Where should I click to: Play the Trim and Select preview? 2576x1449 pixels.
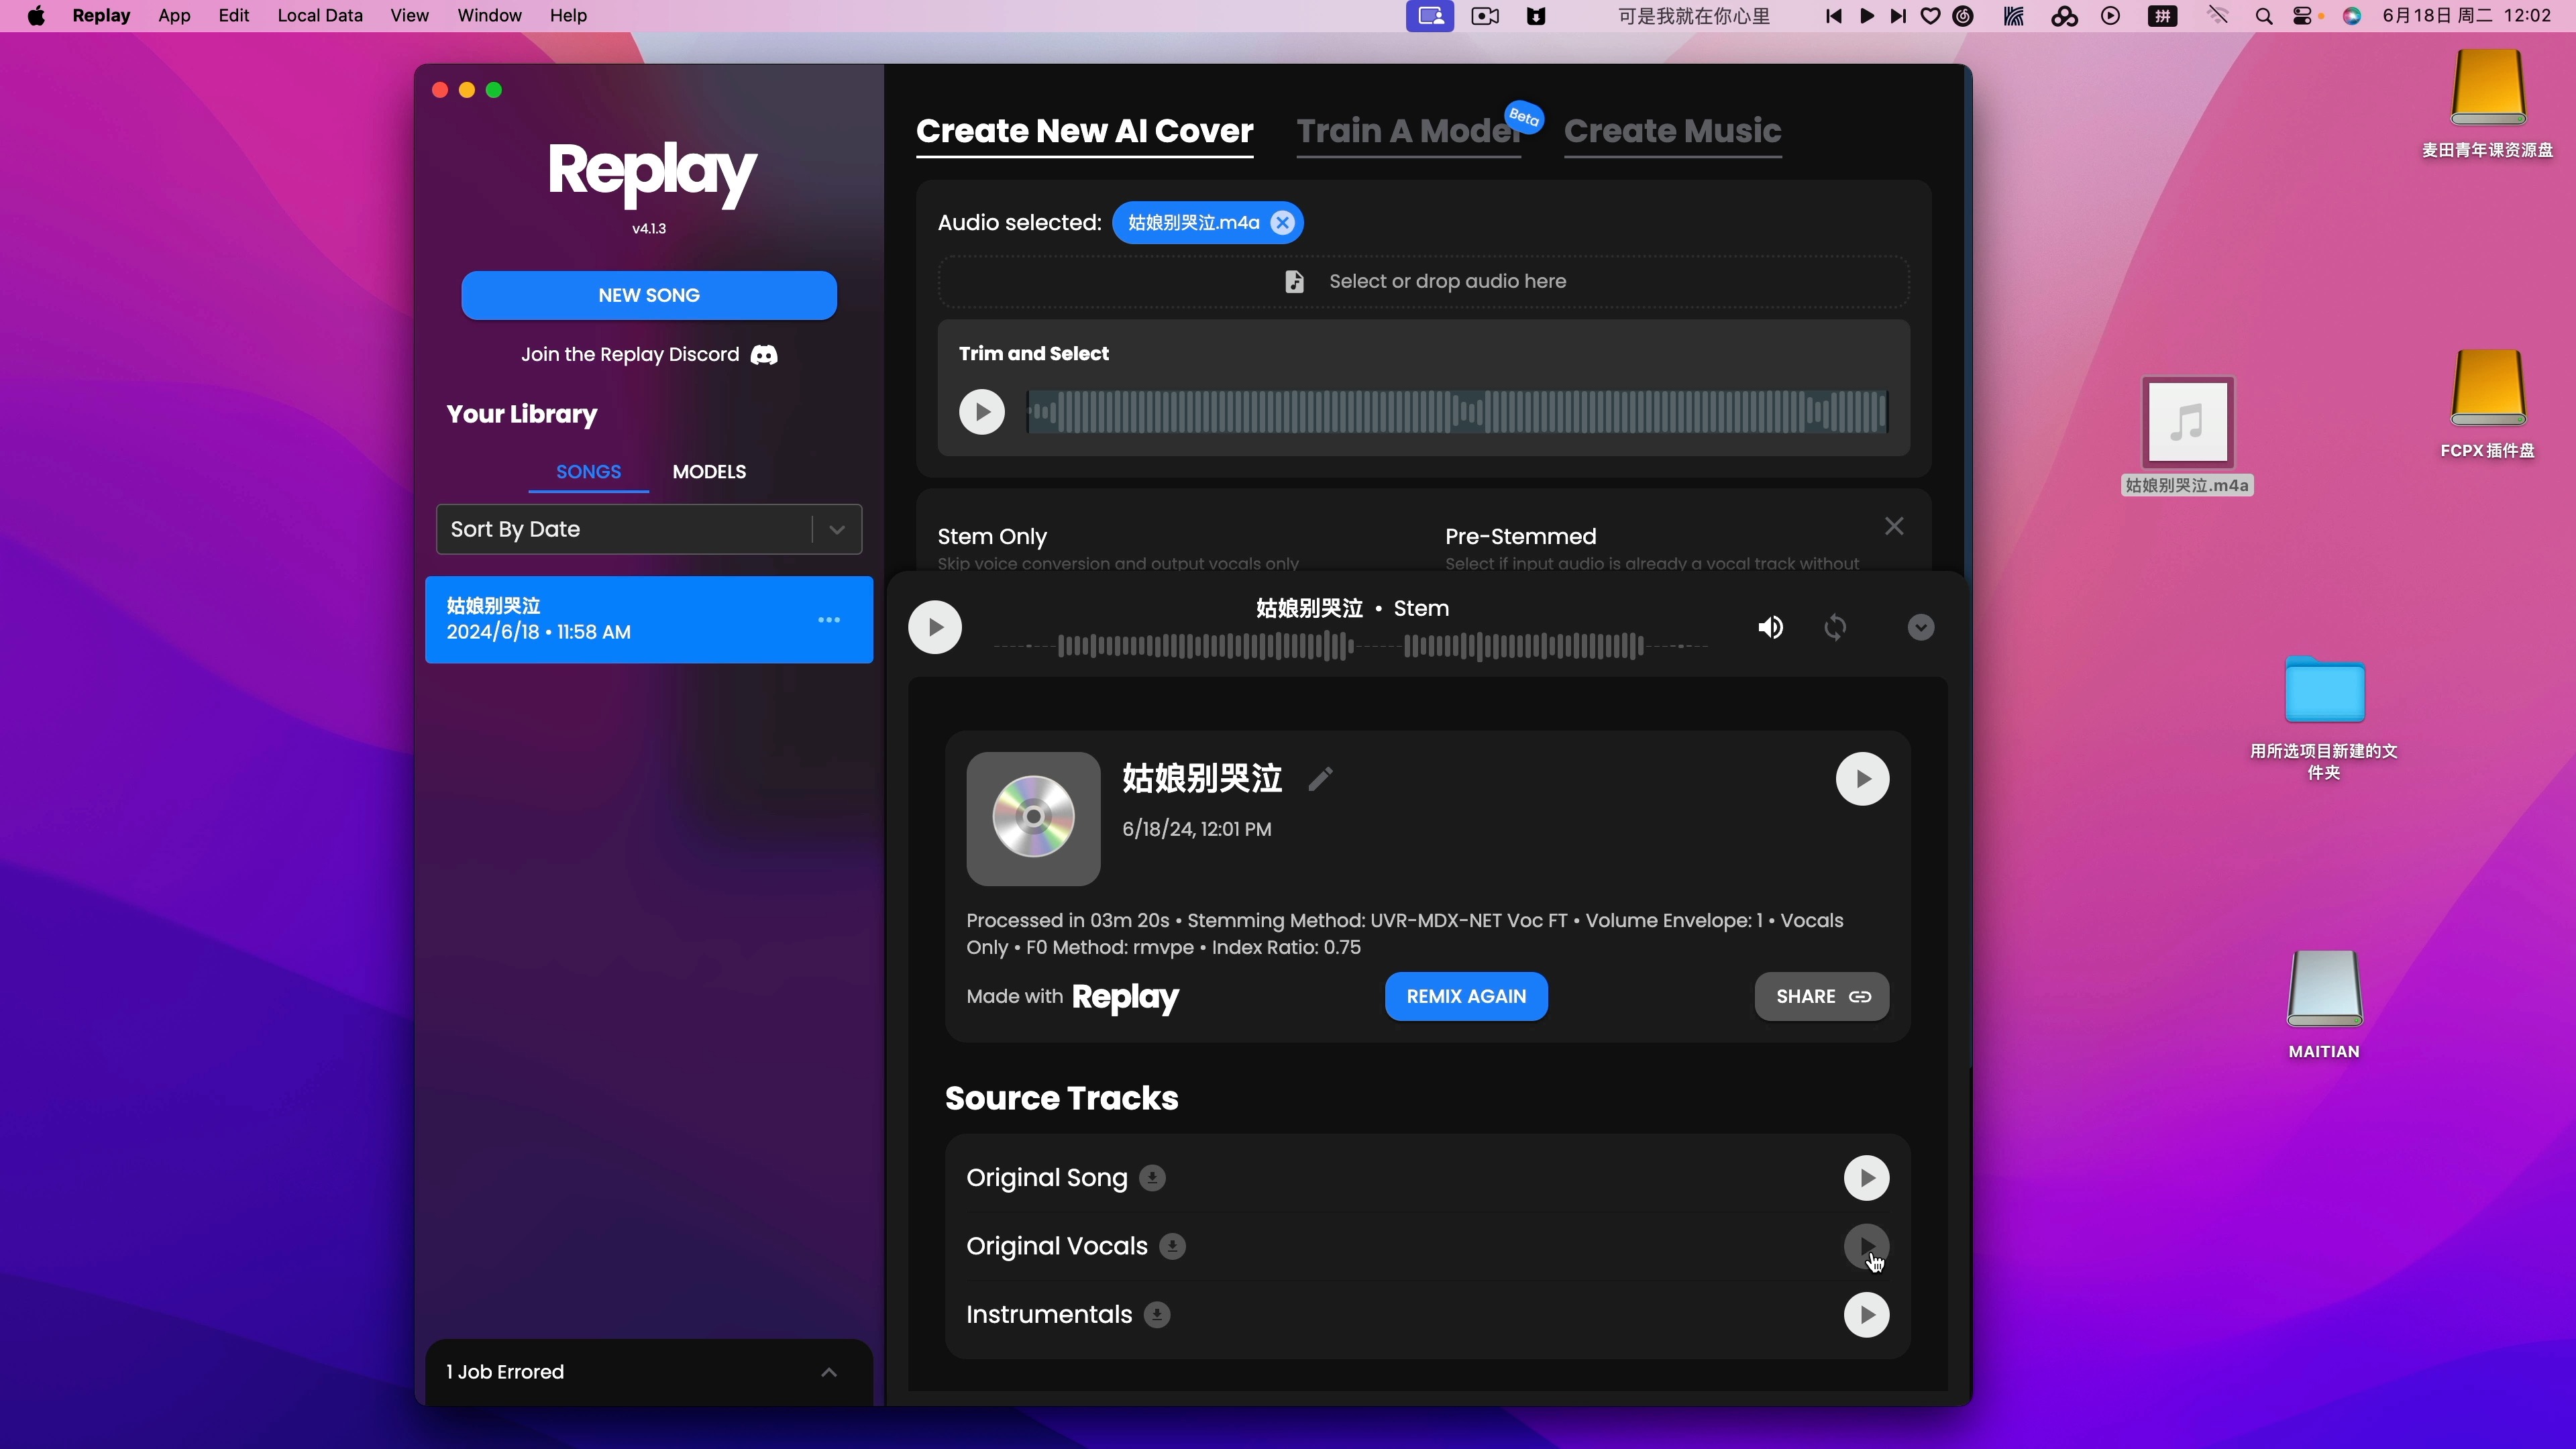pos(982,412)
